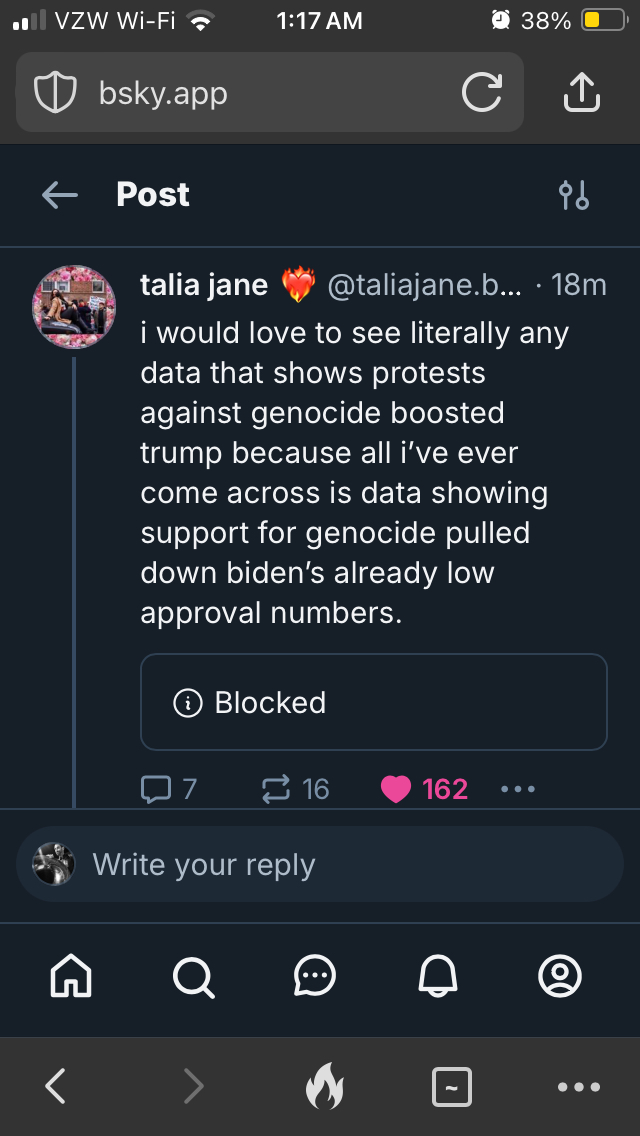Open the Search tab
Screen dimensions: 640x1136
coord(193,975)
